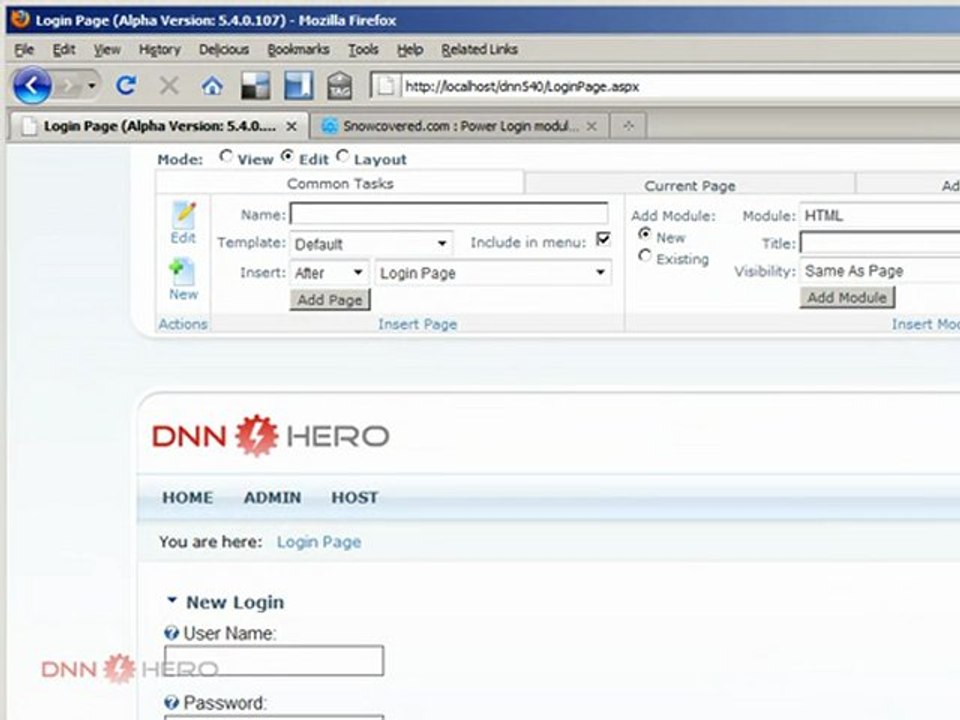This screenshot has height=720, width=960.
Task: Switch to the Snowcovered.com Power Login tab
Action: tap(459, 126)
